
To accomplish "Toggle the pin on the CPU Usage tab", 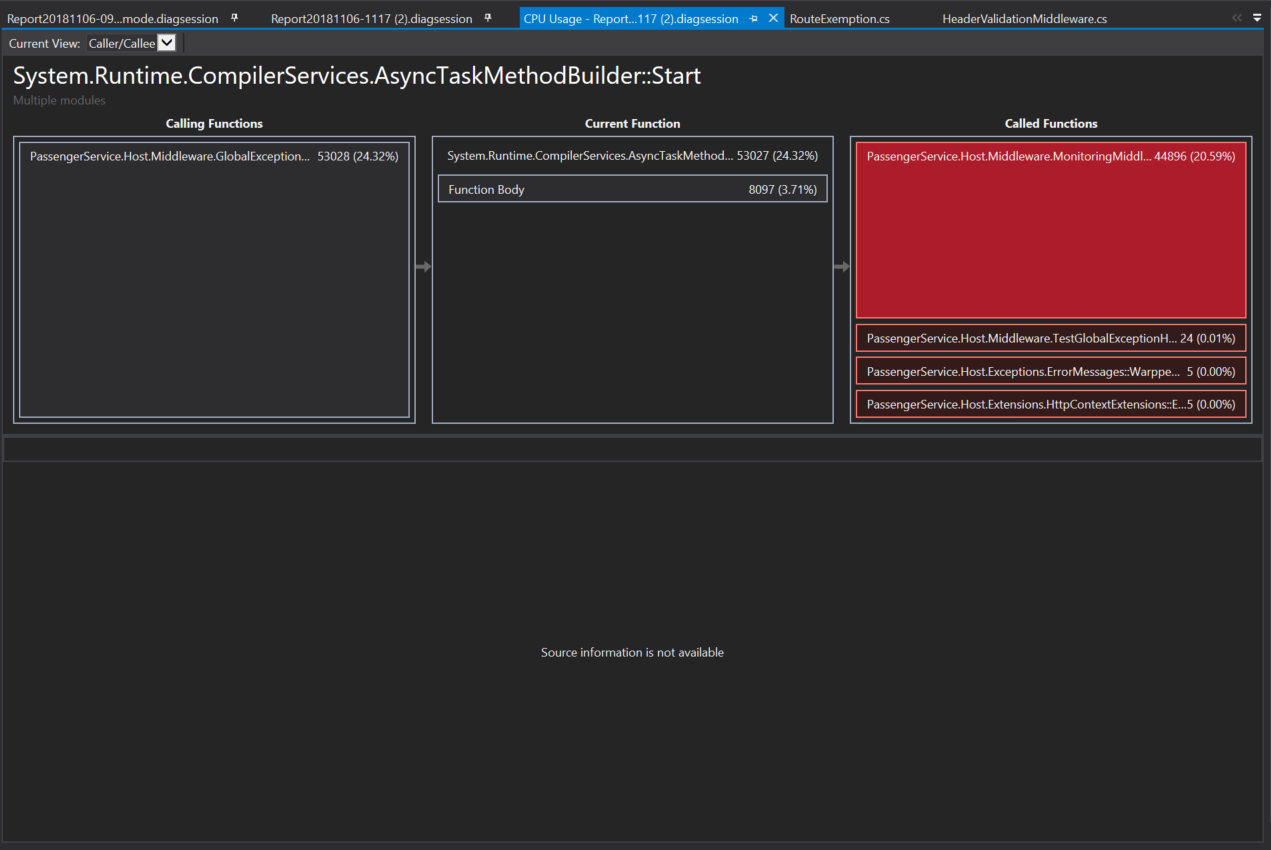I will (752, 18).
